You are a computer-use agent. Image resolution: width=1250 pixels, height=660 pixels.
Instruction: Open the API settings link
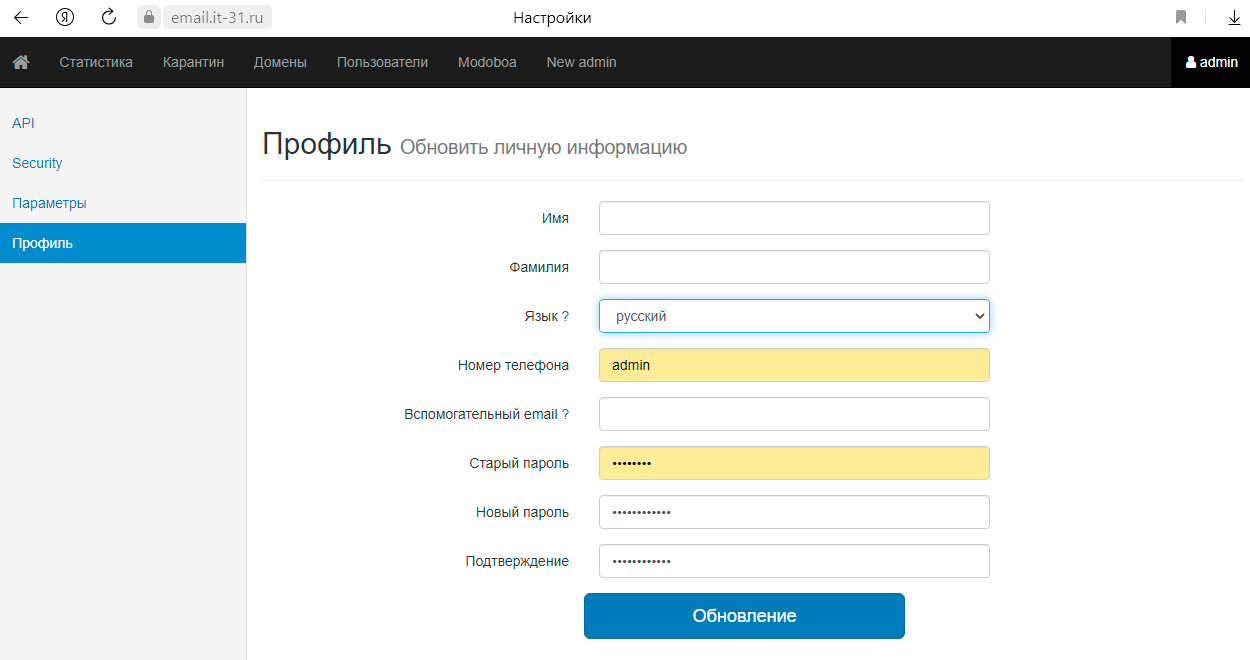click(23, 123)
